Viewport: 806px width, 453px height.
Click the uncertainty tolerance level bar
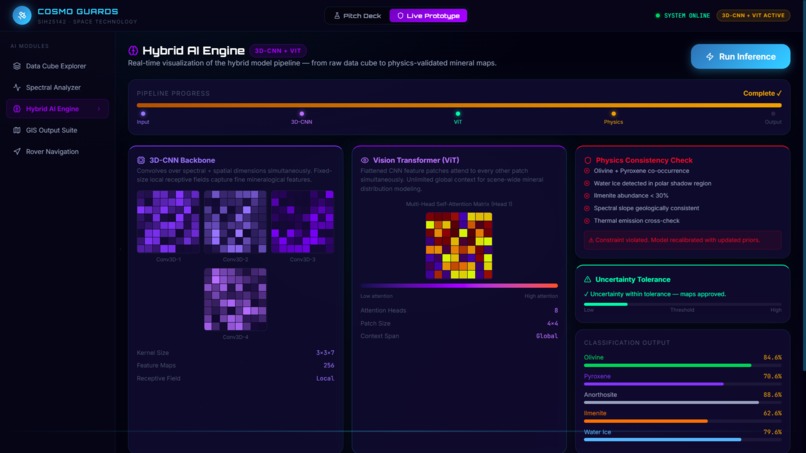click(x=683, y=304)
